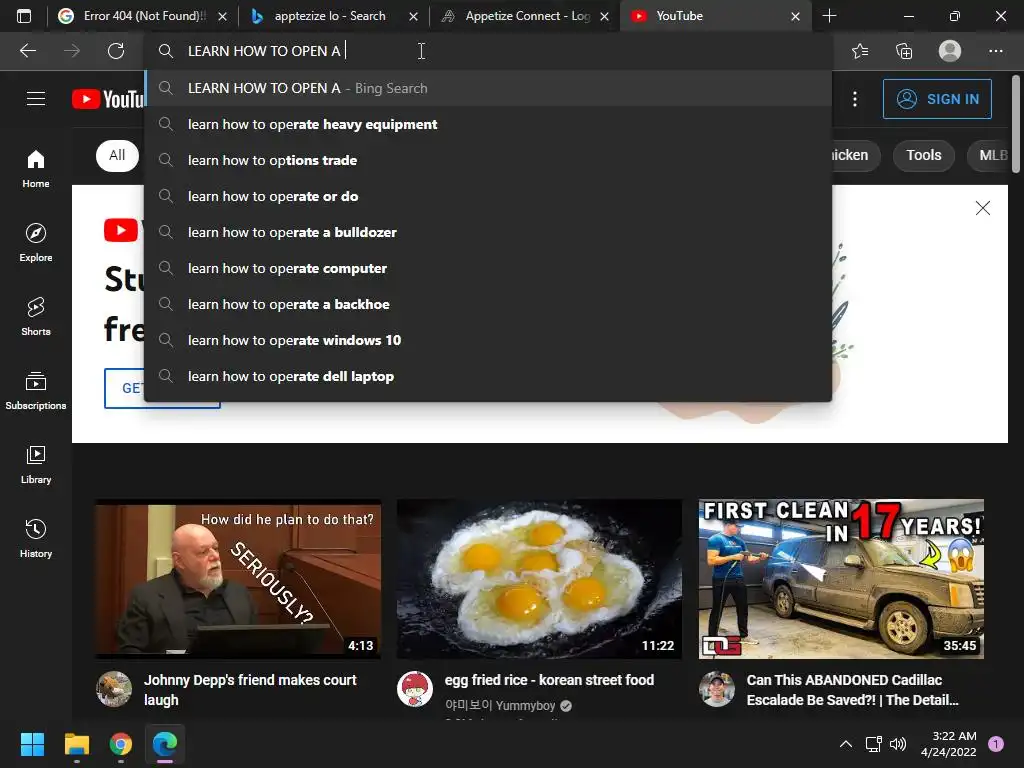The width and height of the screenshot is (1024, 768).
Task: Pick suggestion operate dell laptop
Action: tap(488, 376)
